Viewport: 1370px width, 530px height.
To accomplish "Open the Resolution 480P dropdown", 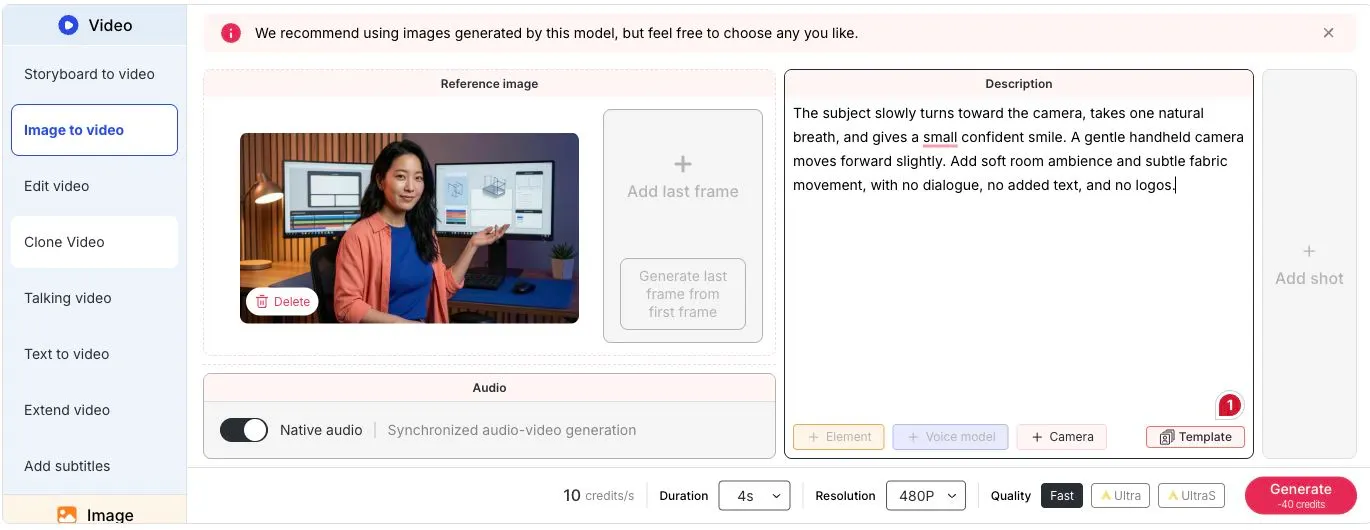I will click(x=925, y=495).
